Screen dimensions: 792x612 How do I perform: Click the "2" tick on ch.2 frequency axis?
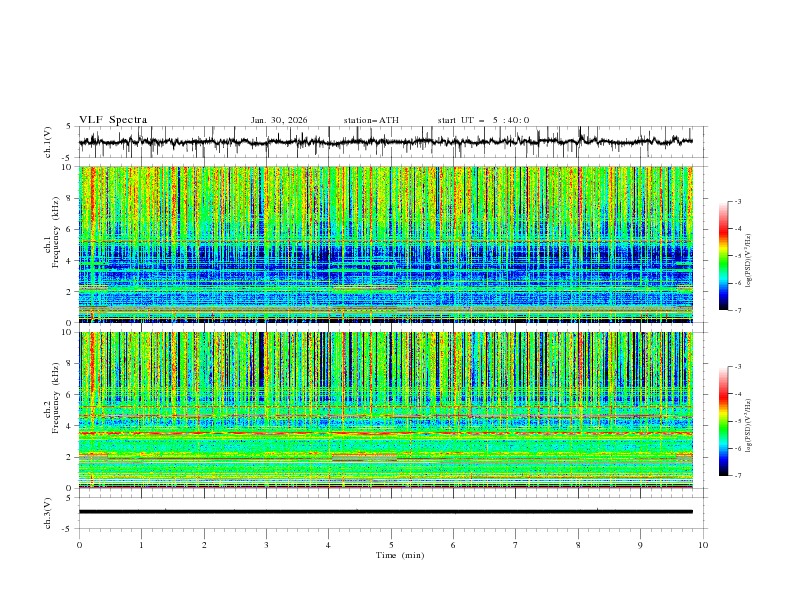coord(71,457)
